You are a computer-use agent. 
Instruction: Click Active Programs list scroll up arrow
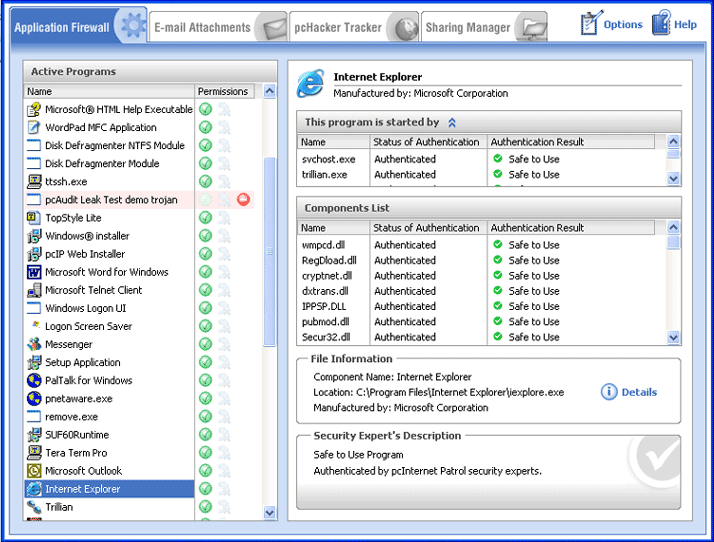(270, 92)
